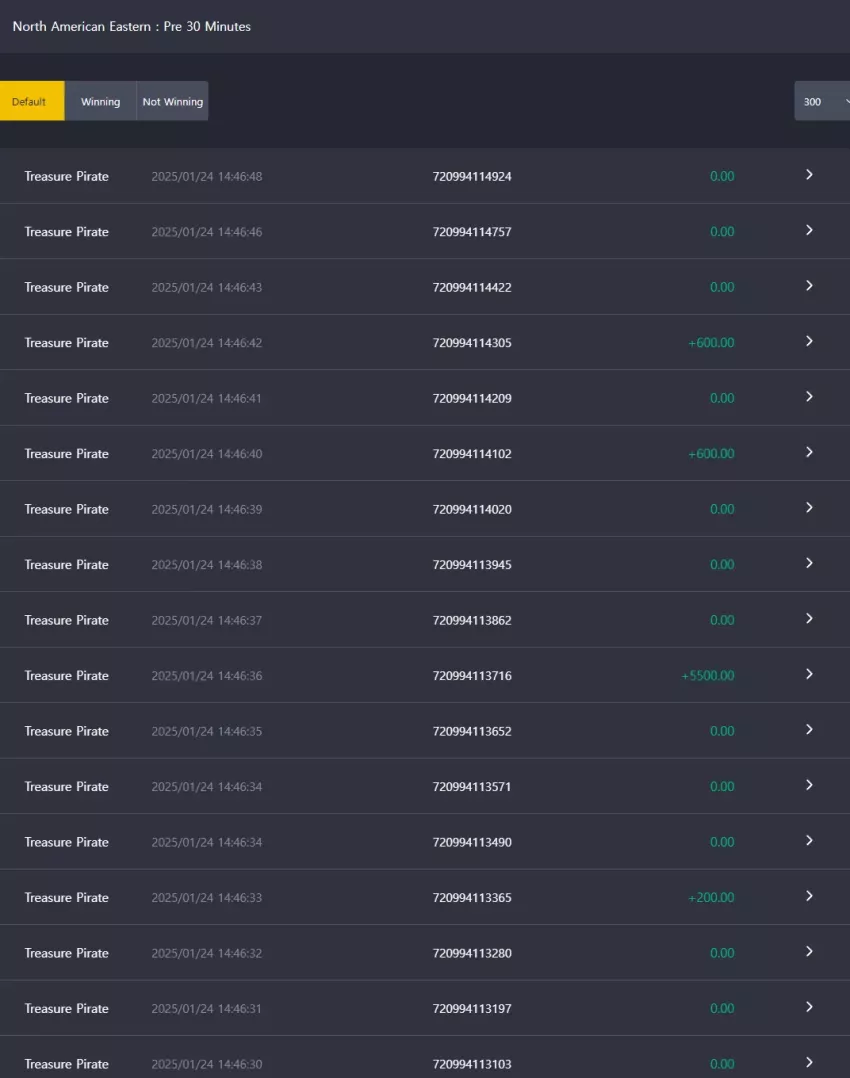Click chevron on the +200.00 row

pos(809,896)
